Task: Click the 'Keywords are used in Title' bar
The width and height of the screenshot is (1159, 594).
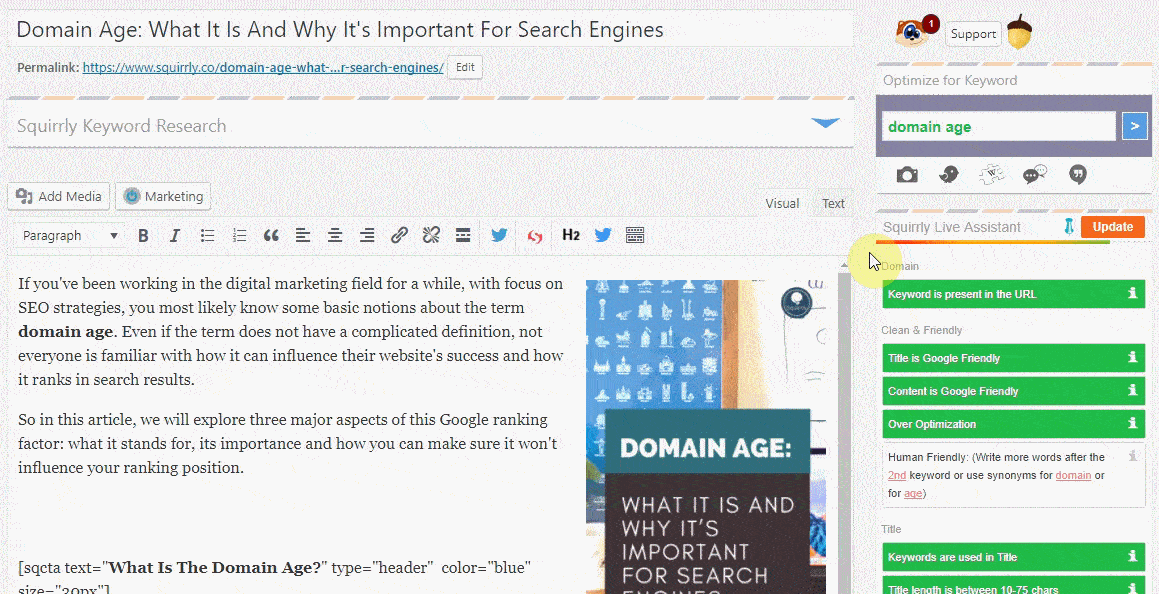Action: pos(1013,557)
